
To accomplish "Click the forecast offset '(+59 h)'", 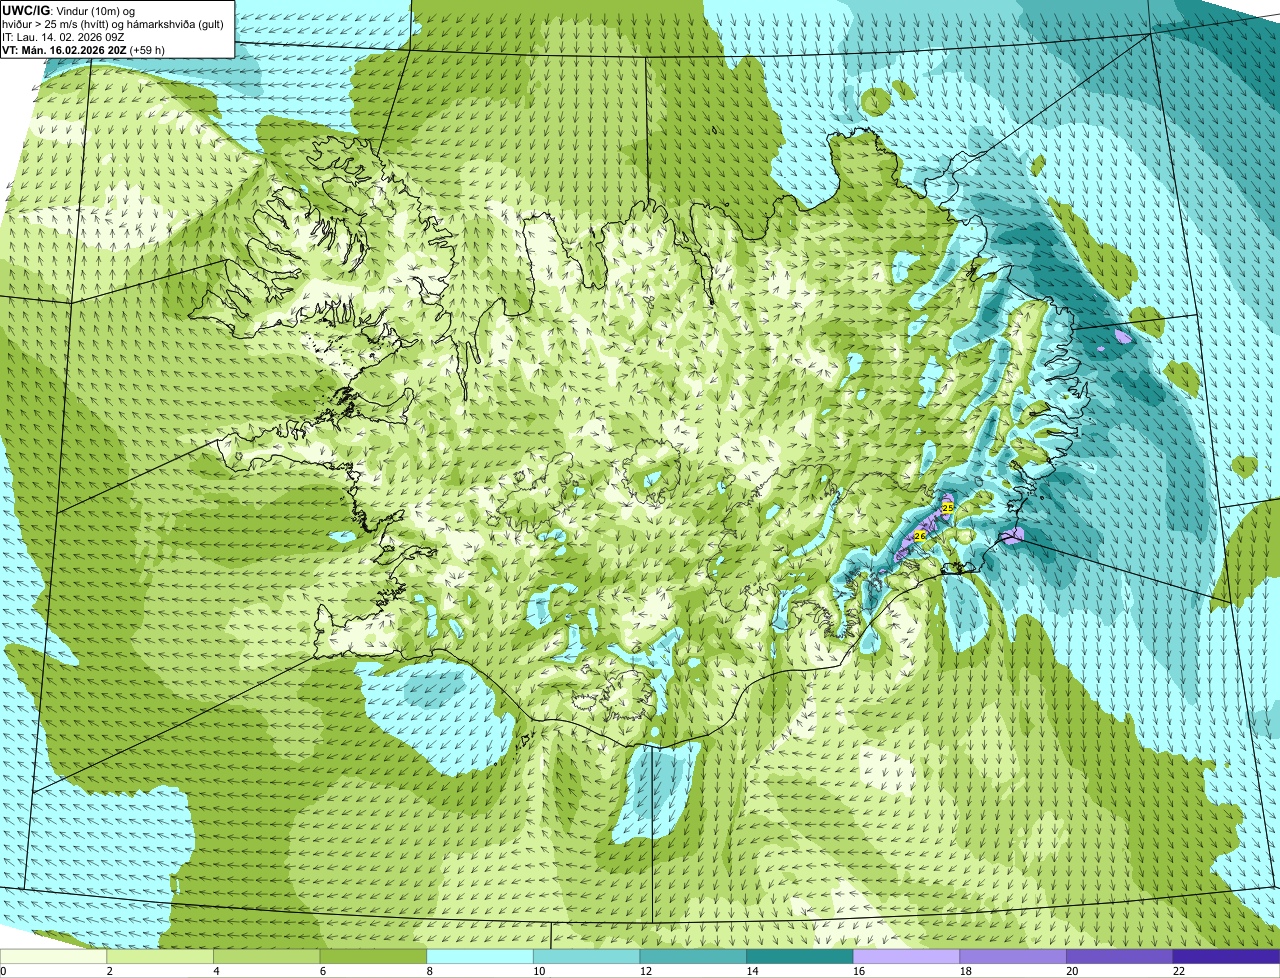I will [148, 49].
